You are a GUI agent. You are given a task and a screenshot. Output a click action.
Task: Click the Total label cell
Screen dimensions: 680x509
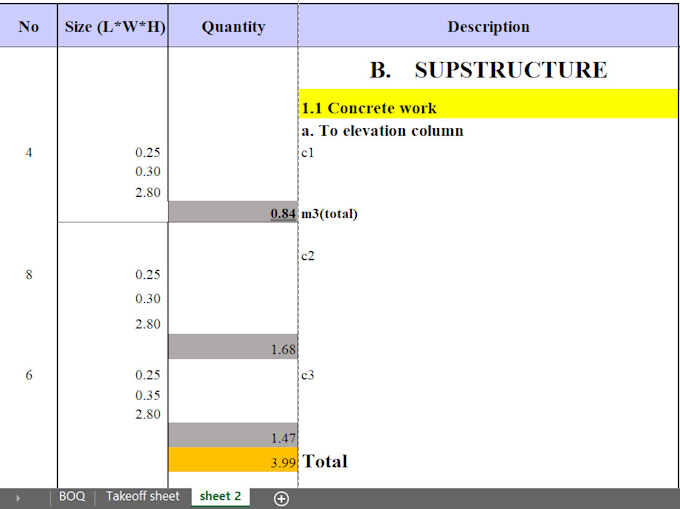[488, 460]
